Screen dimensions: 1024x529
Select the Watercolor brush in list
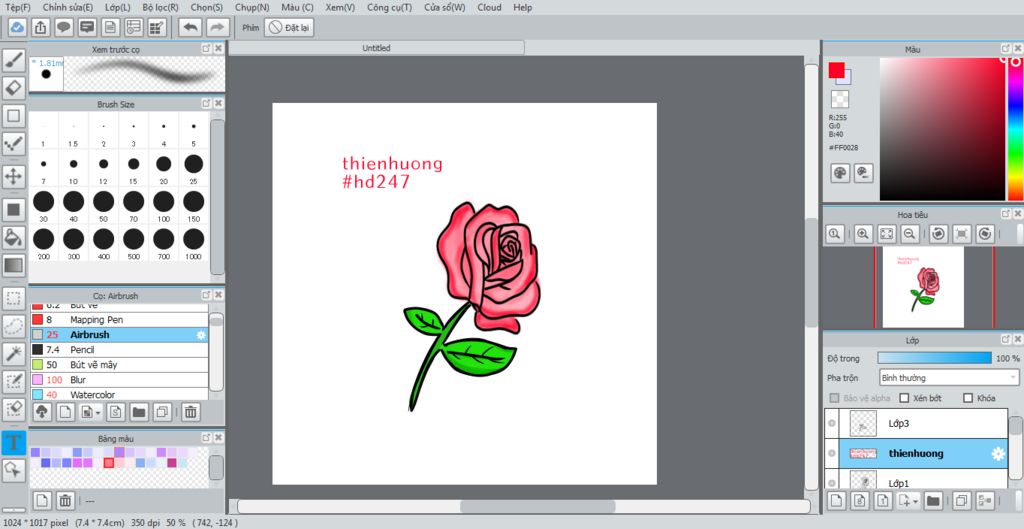point(119,394)
